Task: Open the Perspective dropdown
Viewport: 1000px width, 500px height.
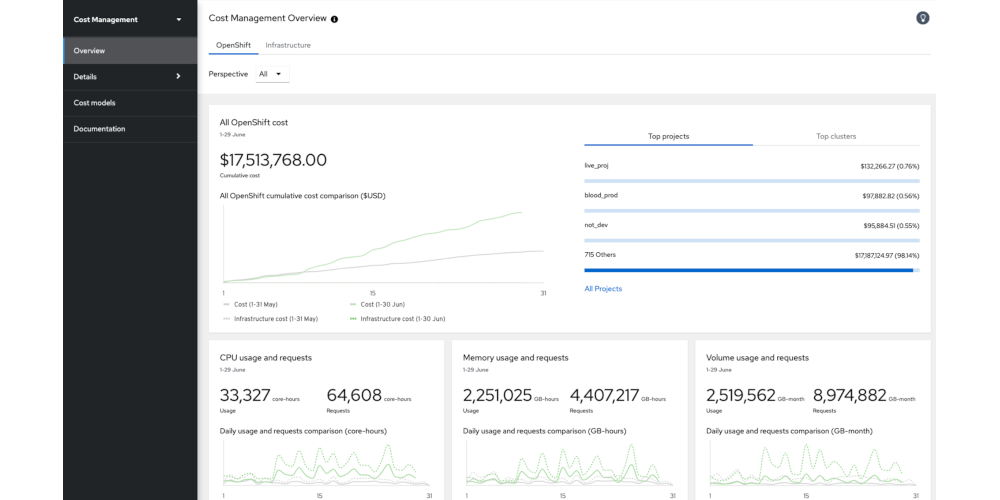Action: 270,74
